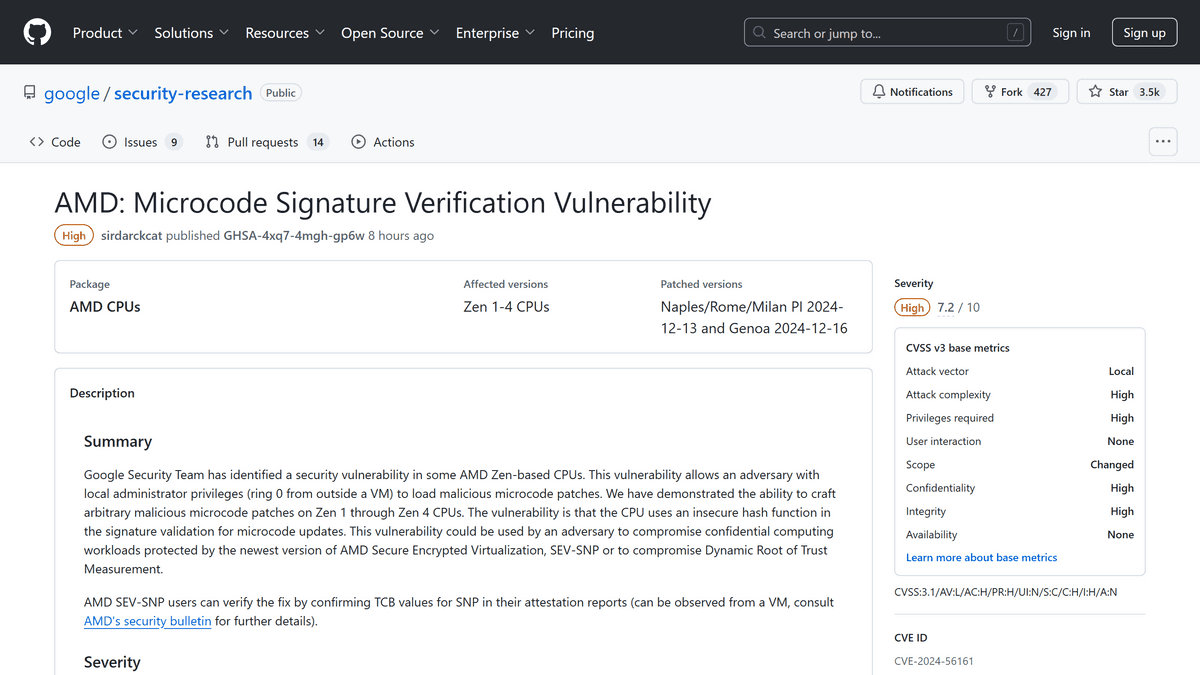Follow Learn more about base metrics link
This screenshot has width=1200, height=675.
[981, 557]
